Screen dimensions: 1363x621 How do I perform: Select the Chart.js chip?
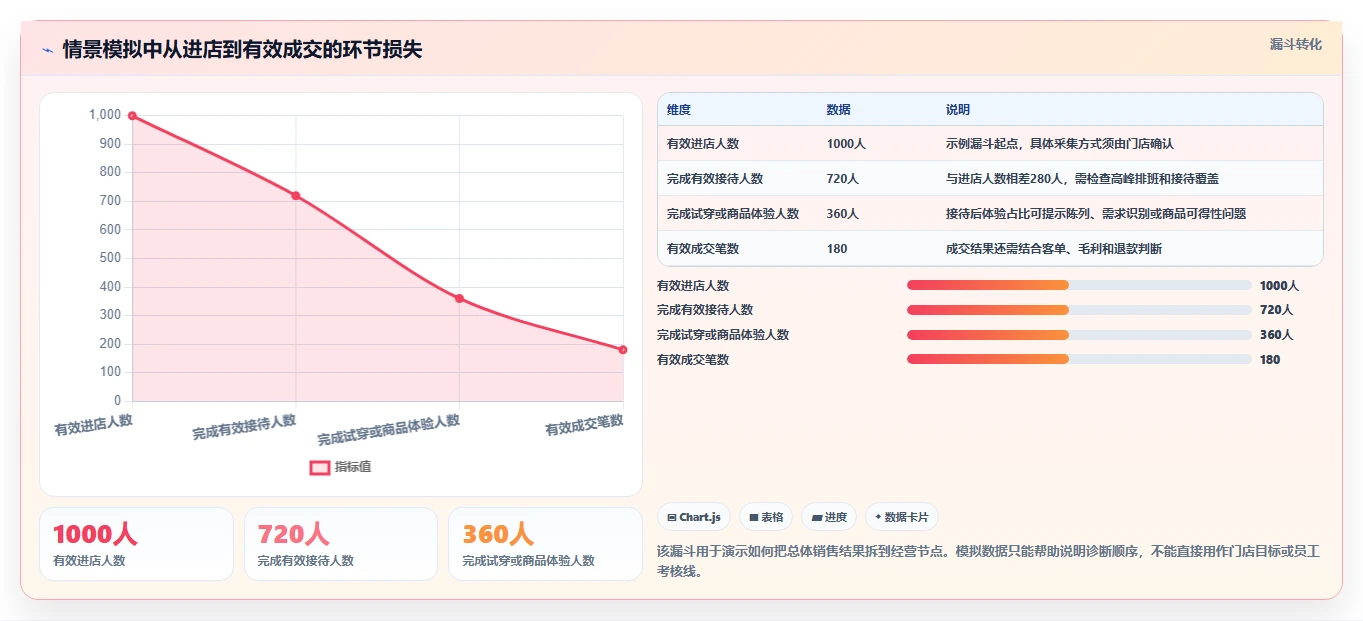coord(694,517)
